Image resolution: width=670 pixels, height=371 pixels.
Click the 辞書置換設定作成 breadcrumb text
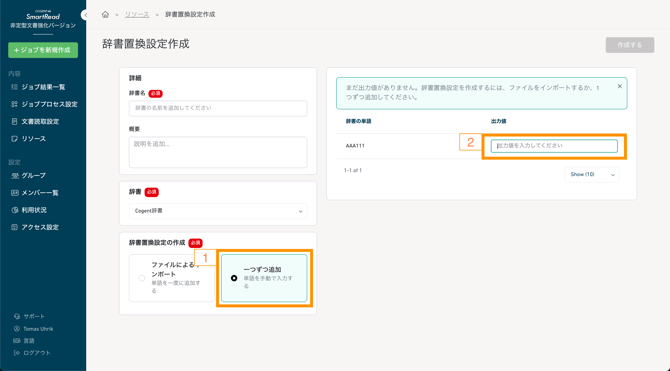click(190, 15)
